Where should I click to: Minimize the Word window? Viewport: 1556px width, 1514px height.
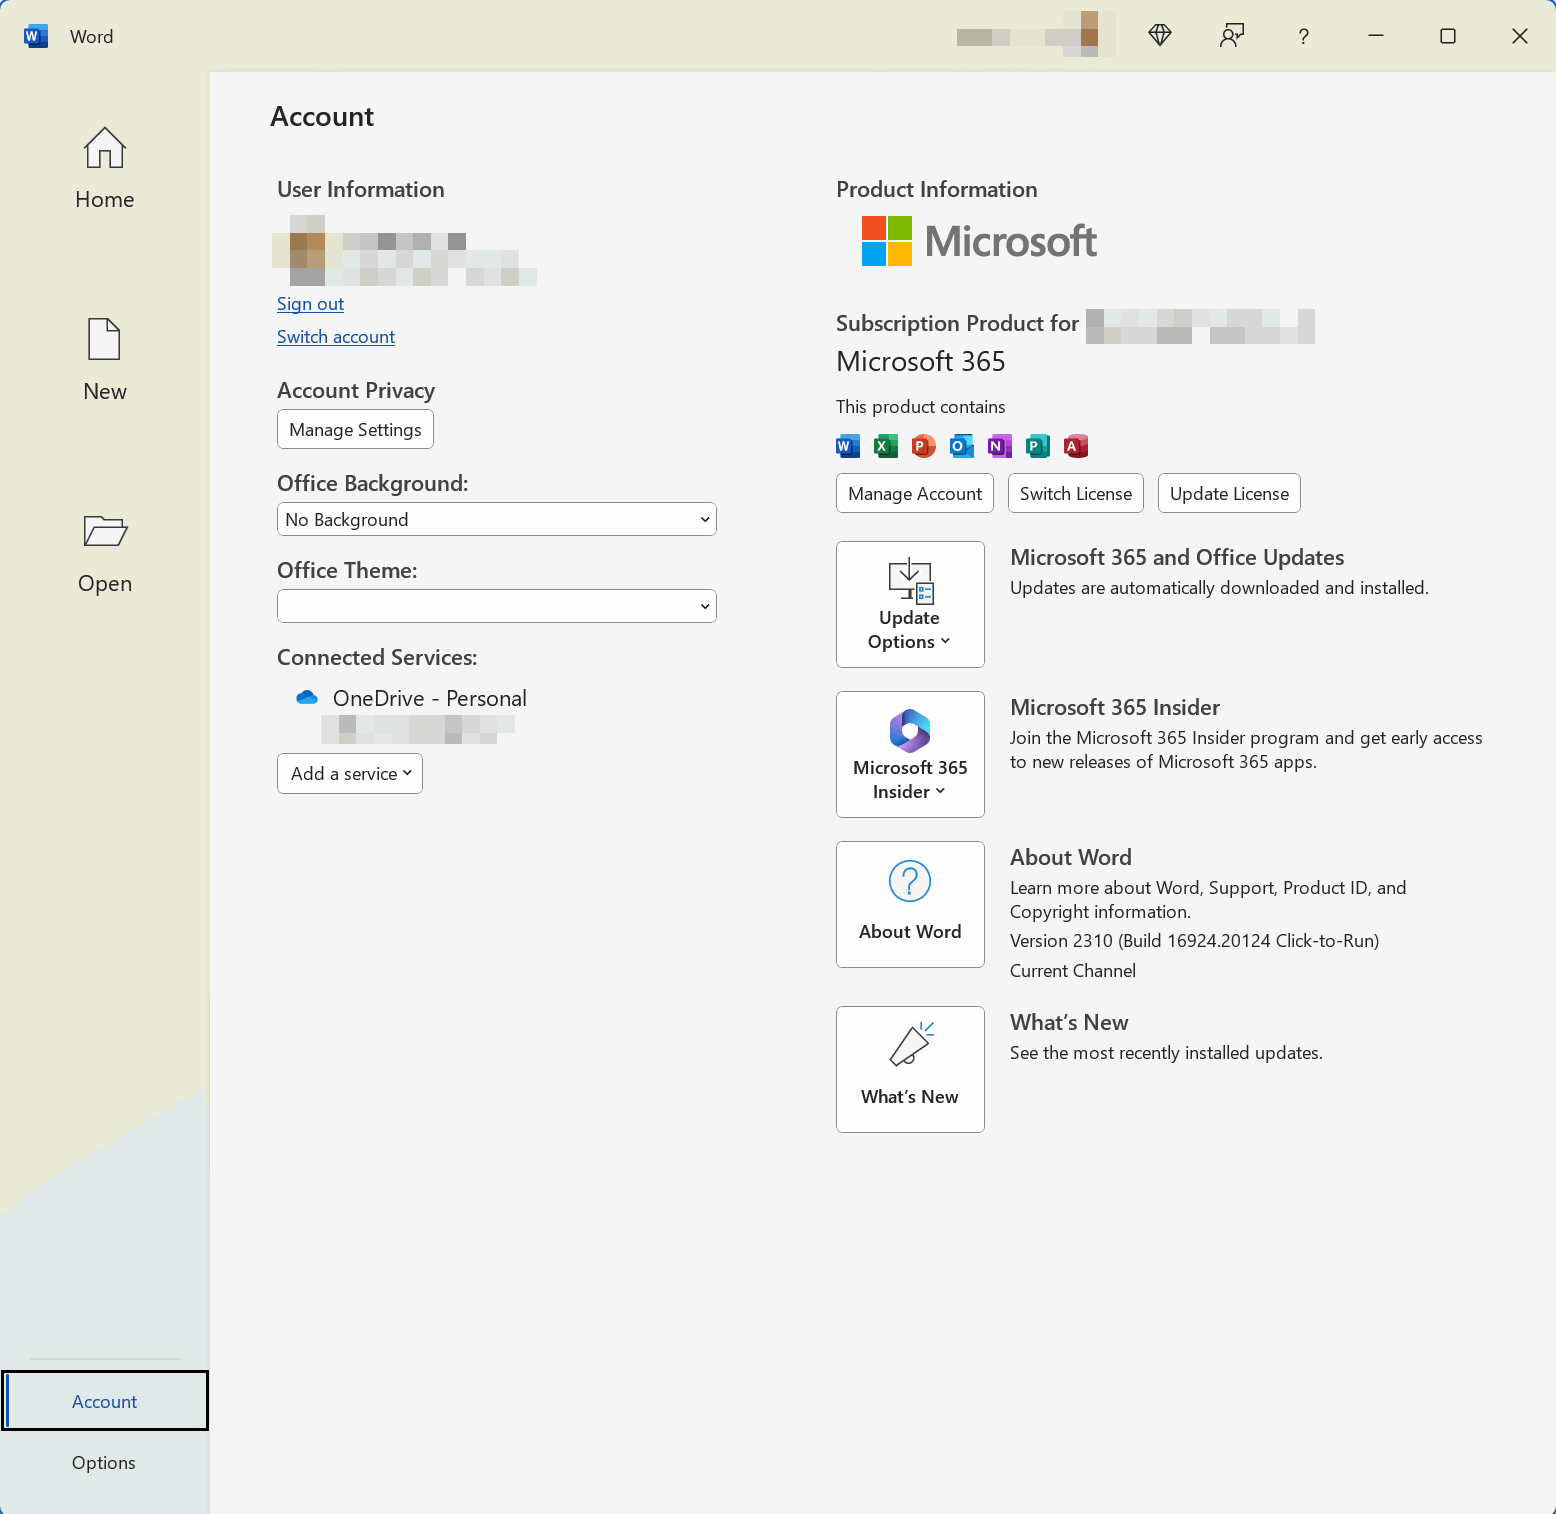click(x=1376, y=36)
